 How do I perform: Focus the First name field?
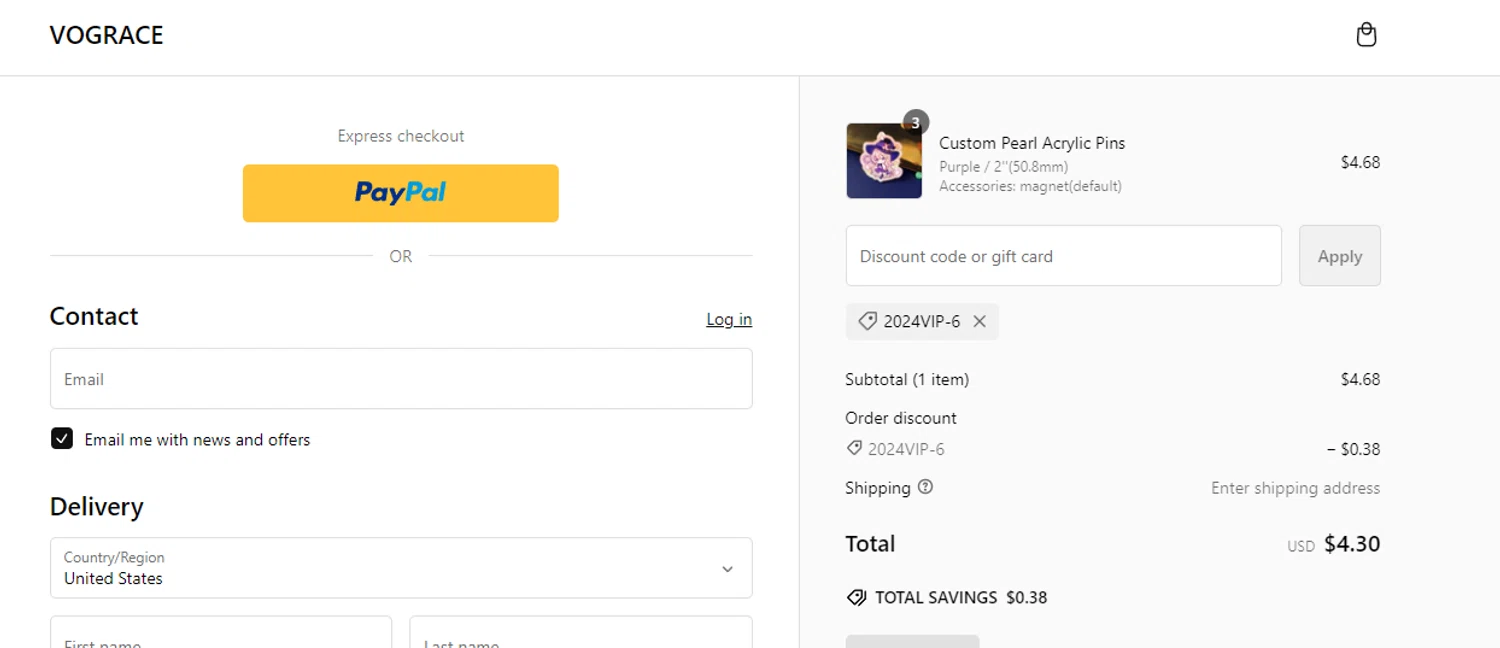click(220, 634)
